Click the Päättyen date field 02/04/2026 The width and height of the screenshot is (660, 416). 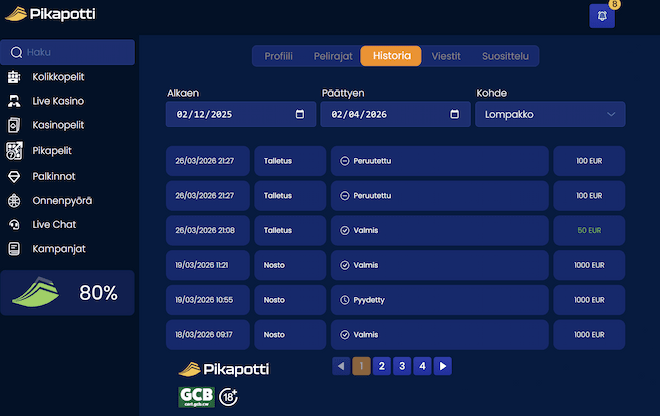[395, 114]
